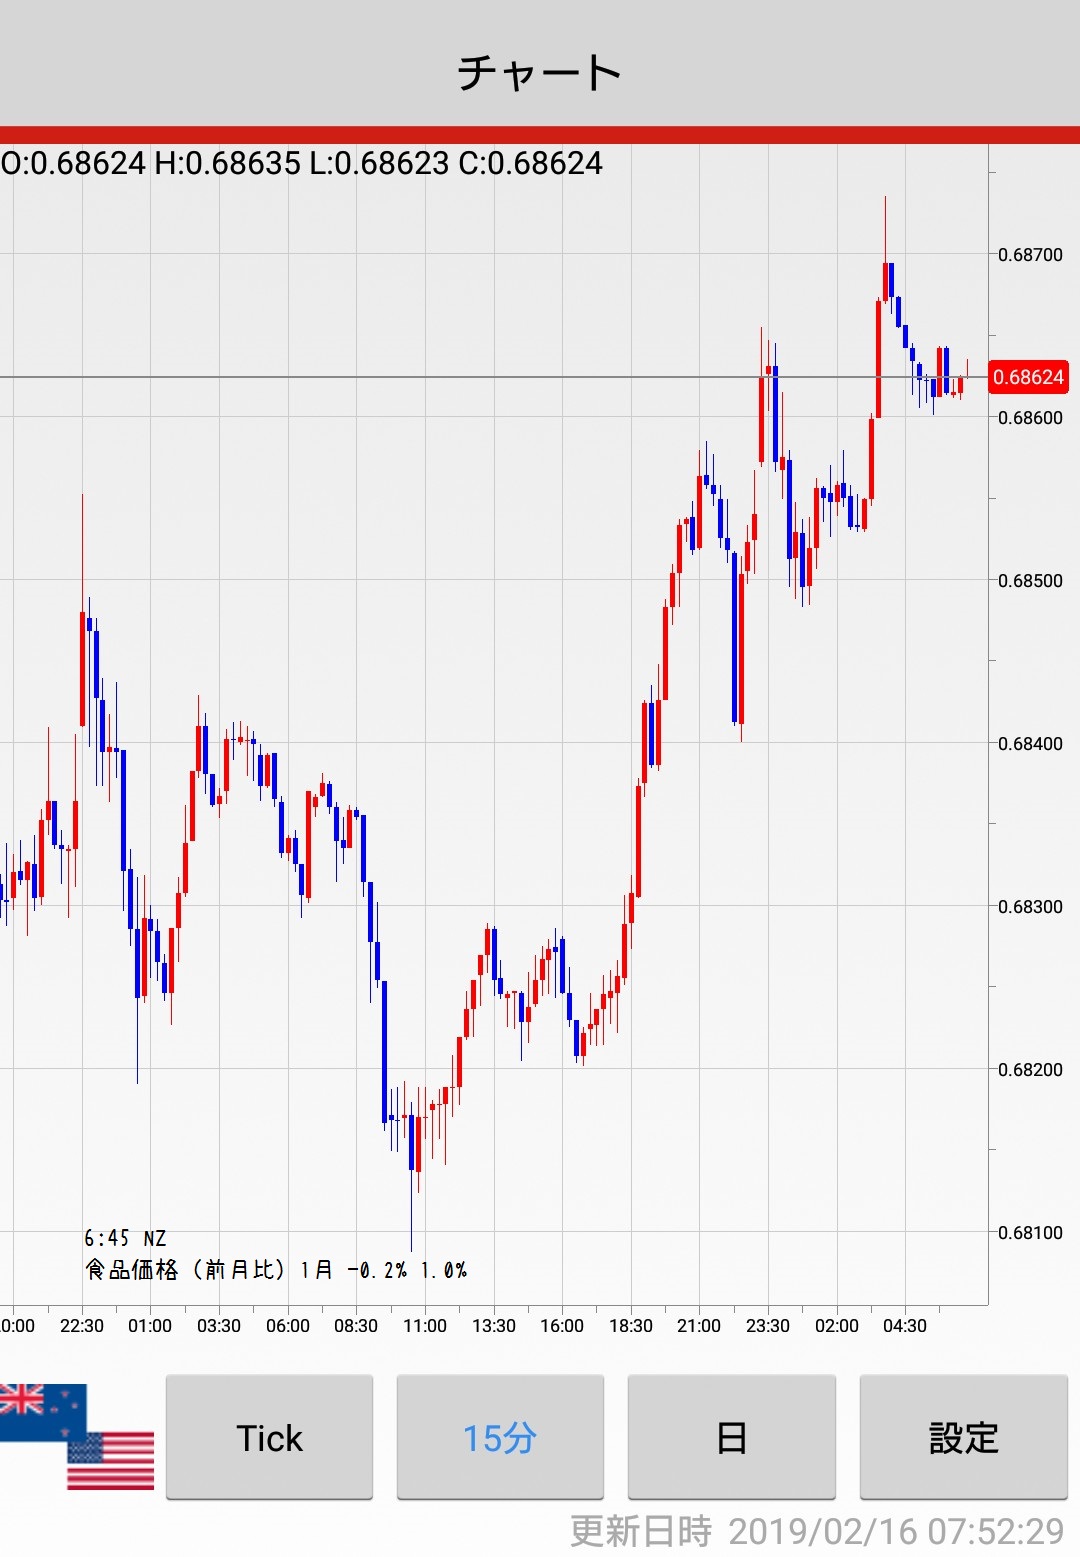Image resolution: width=1080 pixels, height=1557 pixels.
Task: Switch to the 日 daily timeframe
Action: (x=731, y=1437)
